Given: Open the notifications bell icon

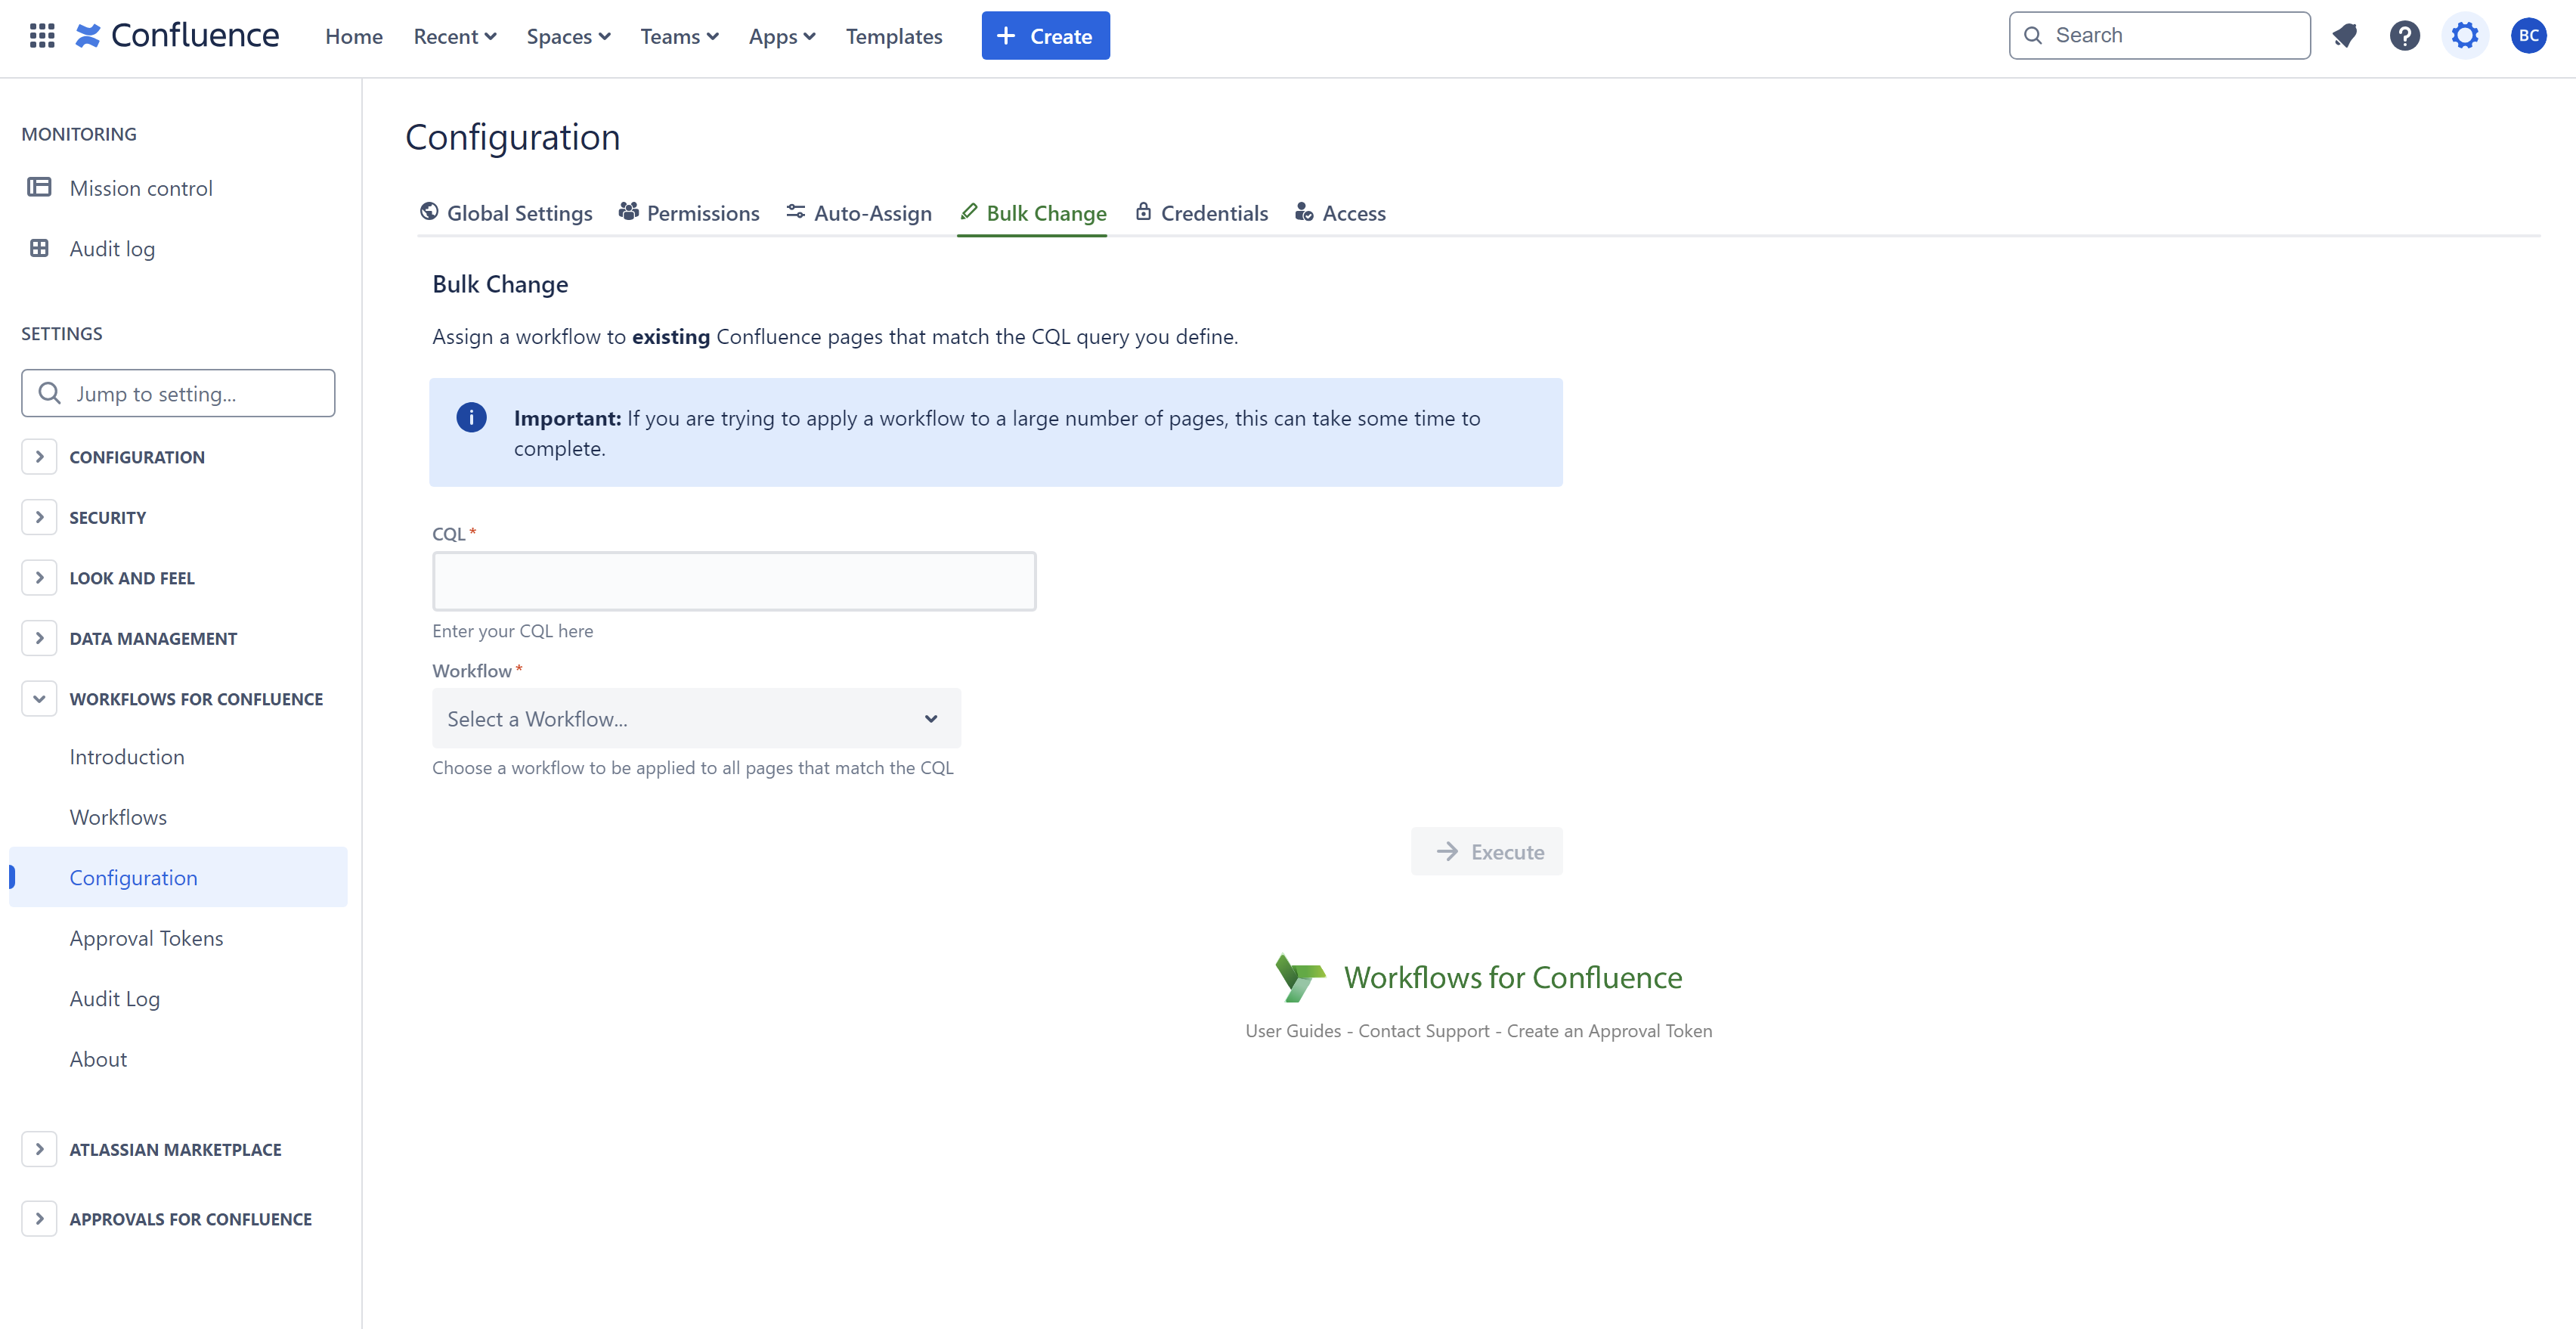Looking at the screenshot, I should [x=2344, y=36].
